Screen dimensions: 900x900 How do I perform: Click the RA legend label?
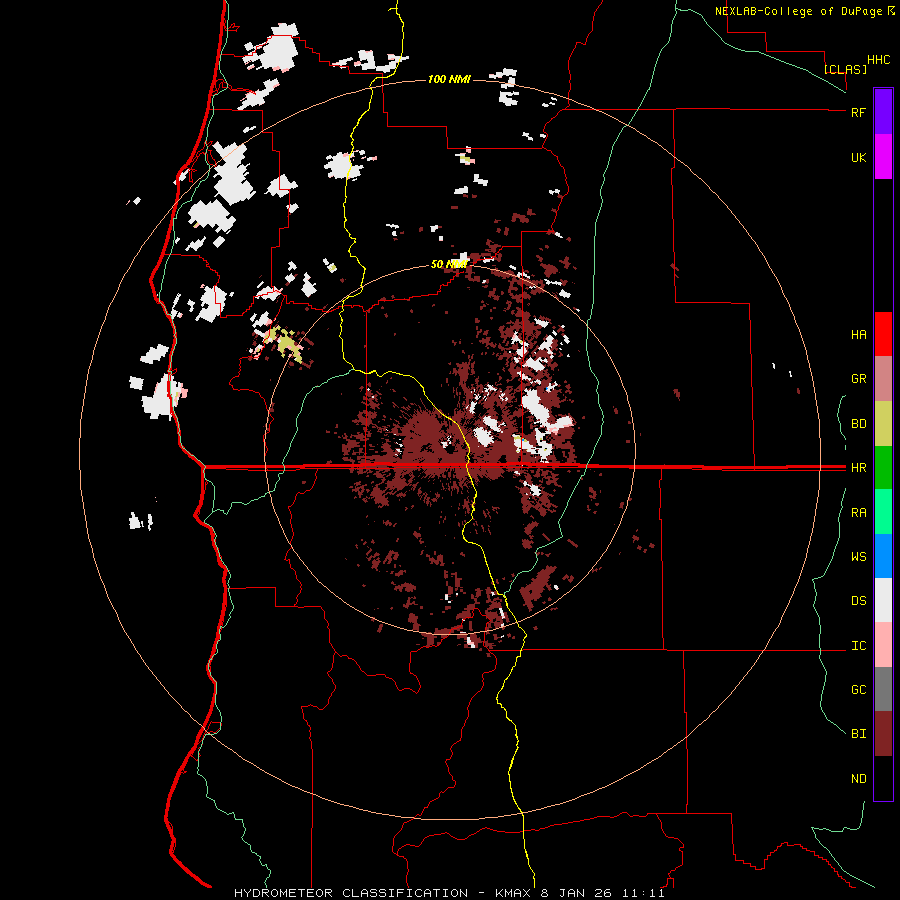[x=858, y=513]
